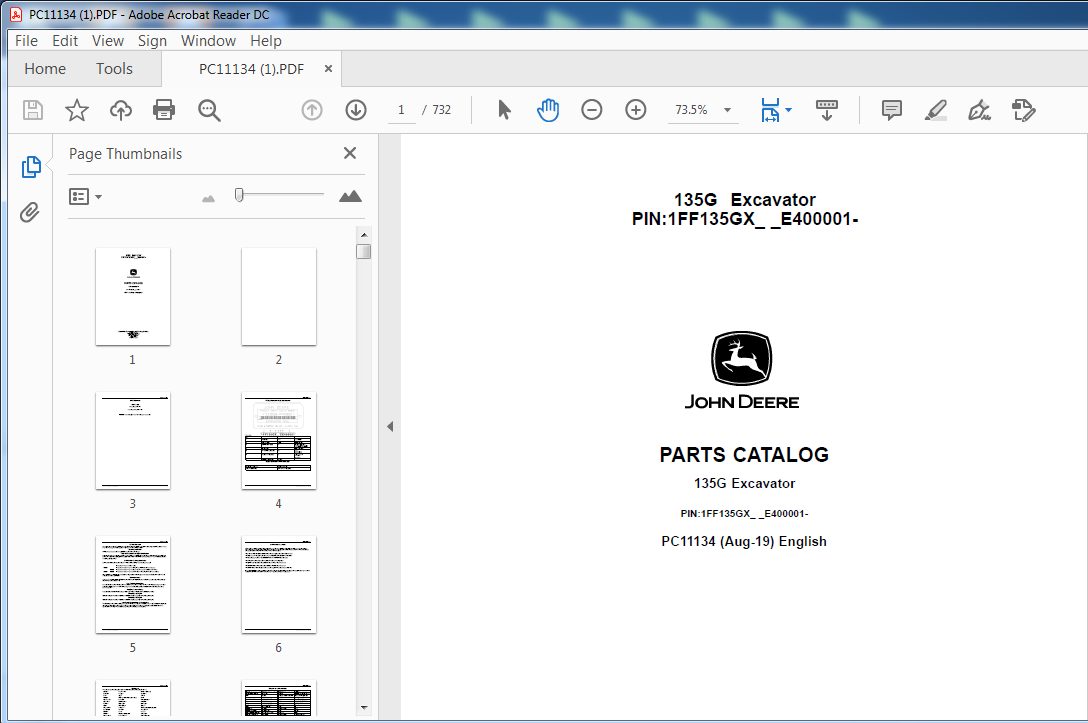Select the highlight text pen tool

[x=936, y=110]
